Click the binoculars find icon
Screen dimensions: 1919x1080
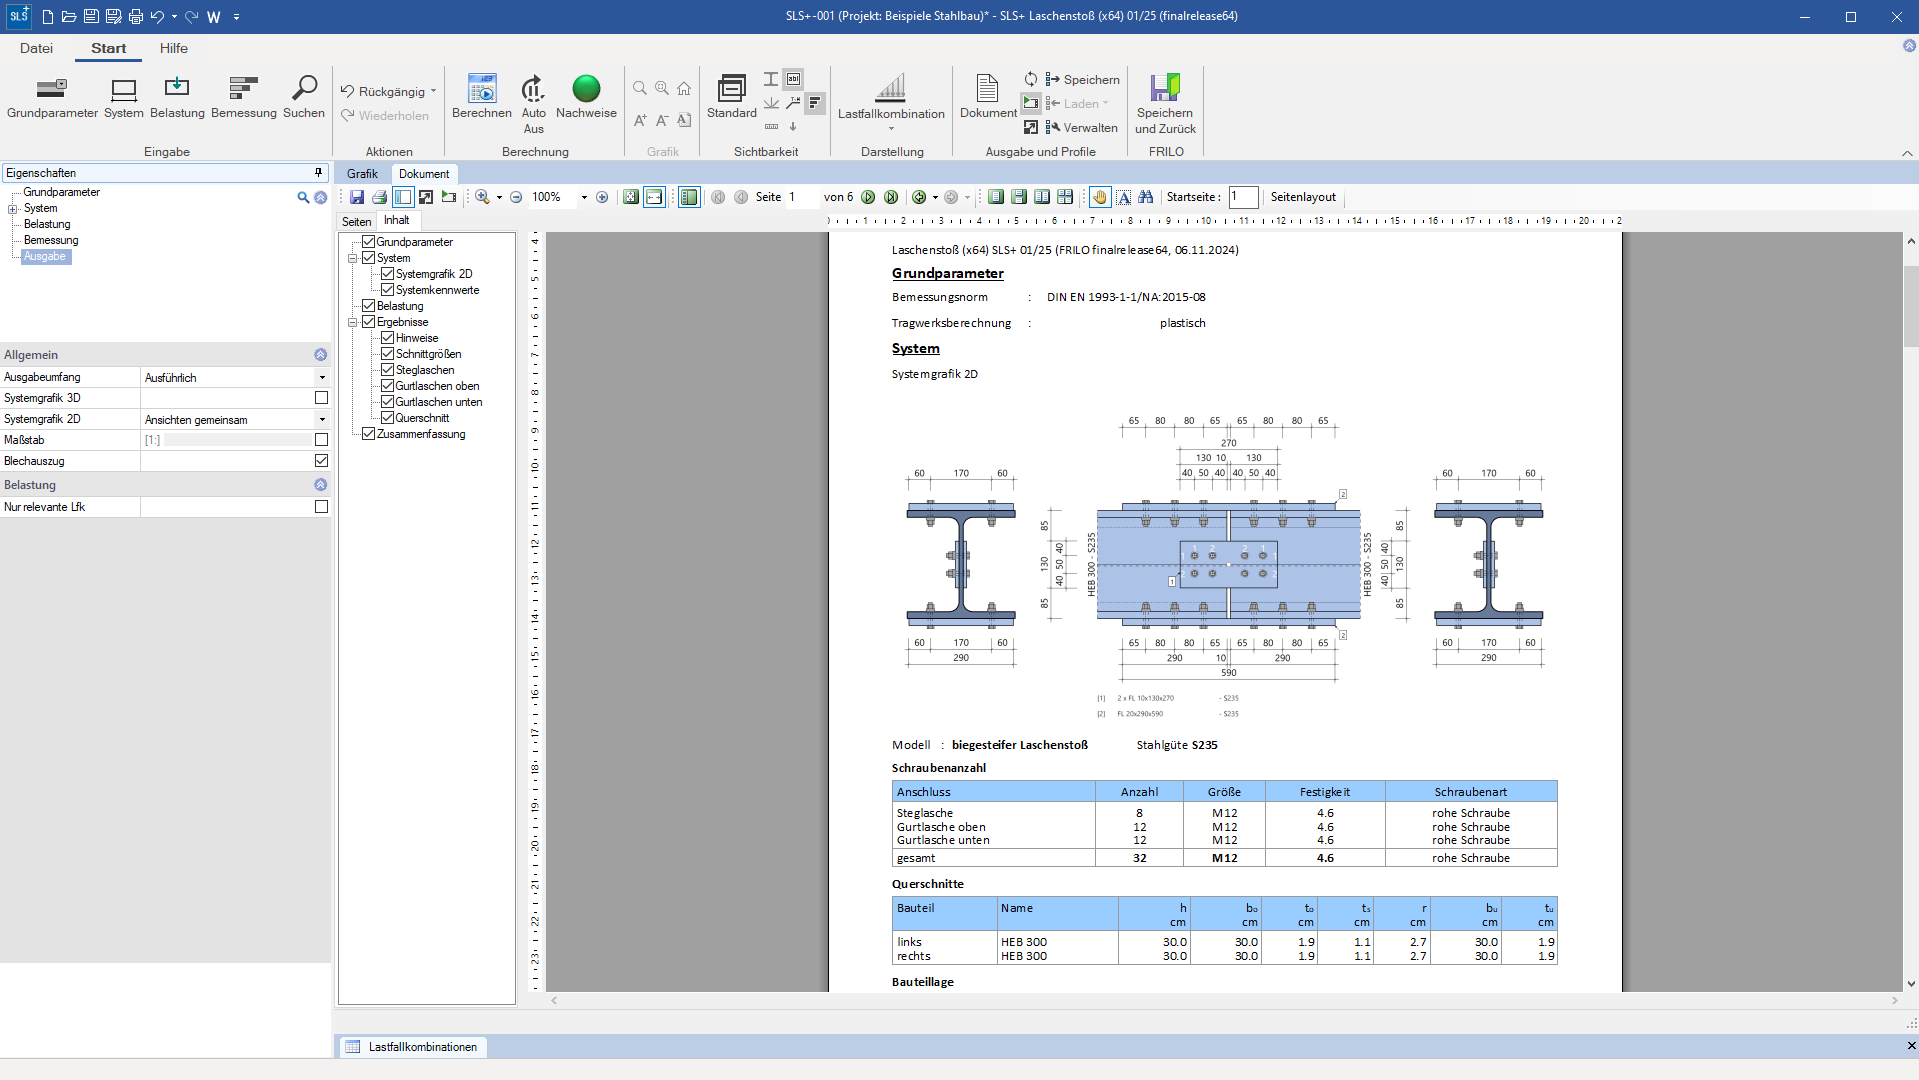click(x=1146, y=197)
